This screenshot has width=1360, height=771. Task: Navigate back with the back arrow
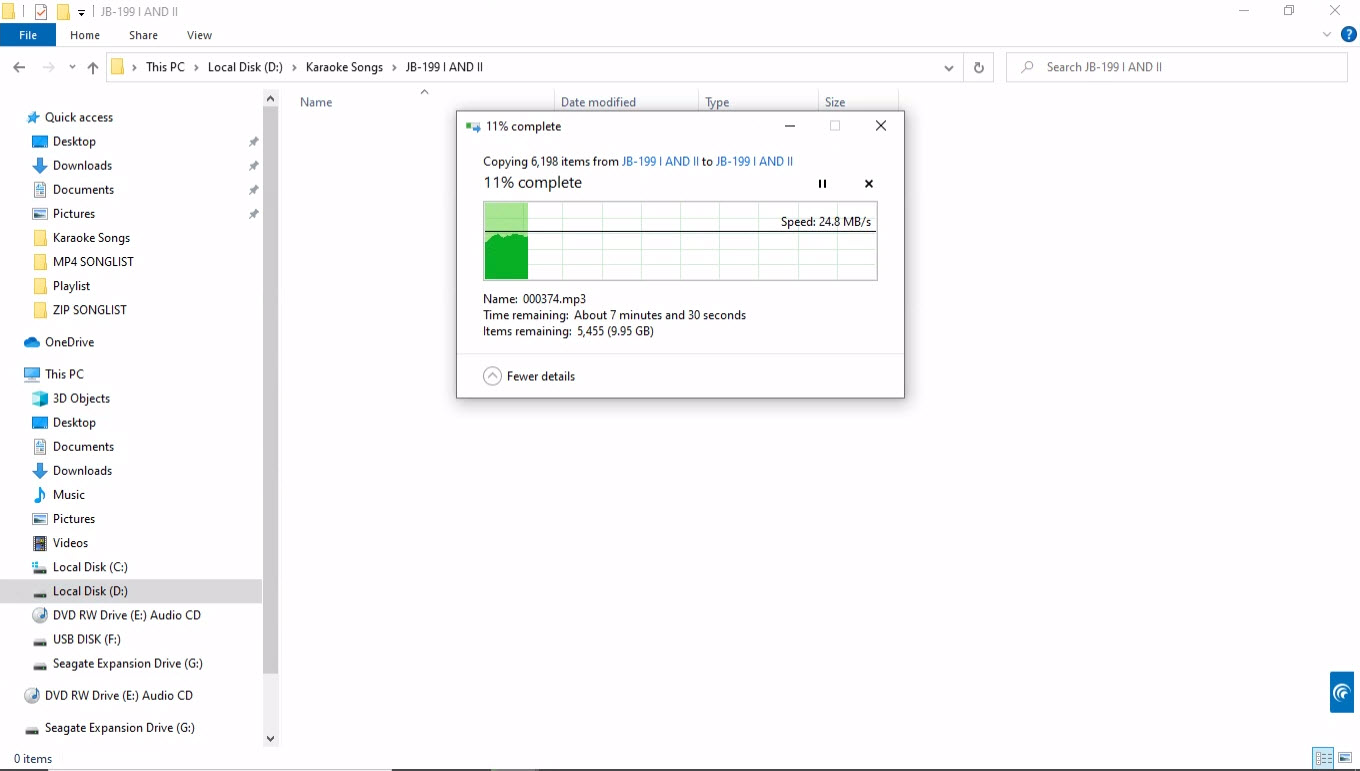[x=19, y=67]
